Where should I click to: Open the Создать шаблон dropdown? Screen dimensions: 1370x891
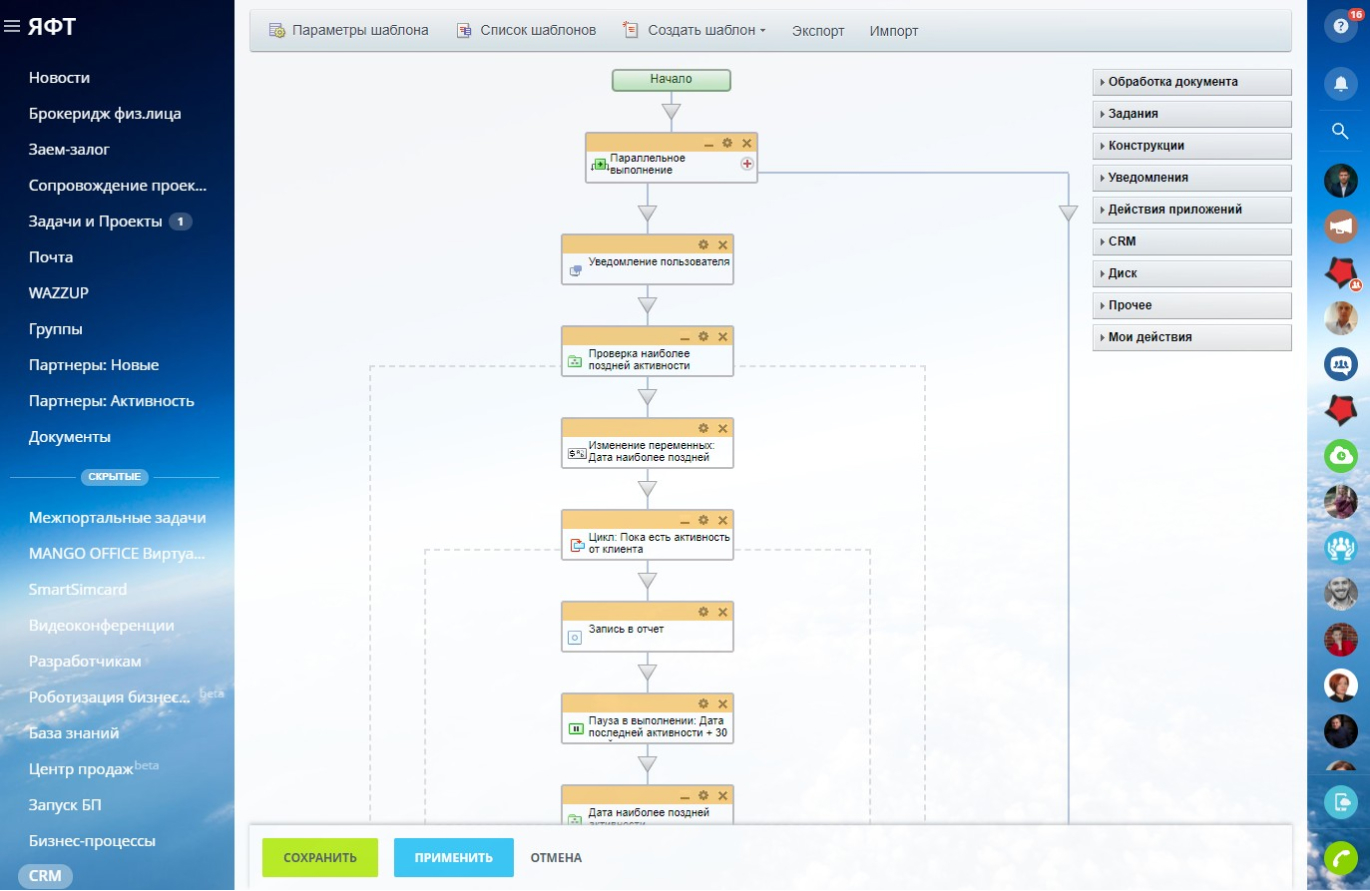pos(694,31)
